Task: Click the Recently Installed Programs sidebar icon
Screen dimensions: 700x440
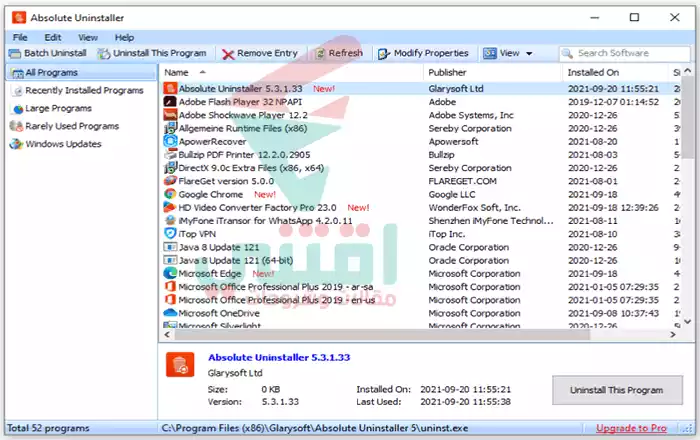Action: [x=17, y=91]
